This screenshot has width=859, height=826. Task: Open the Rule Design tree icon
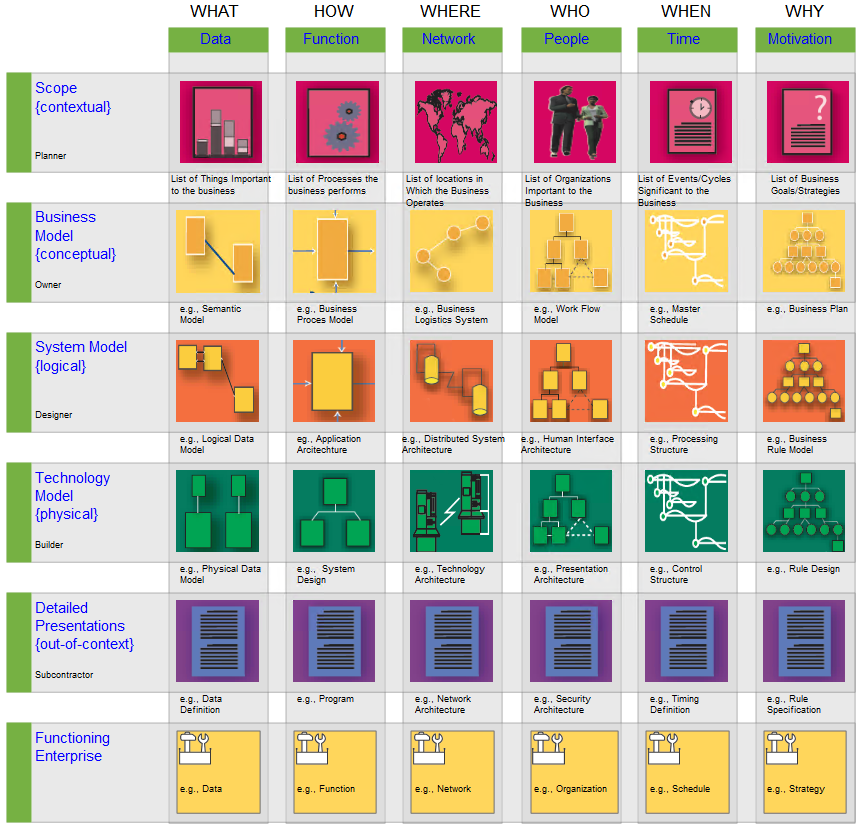click(805, 511)
